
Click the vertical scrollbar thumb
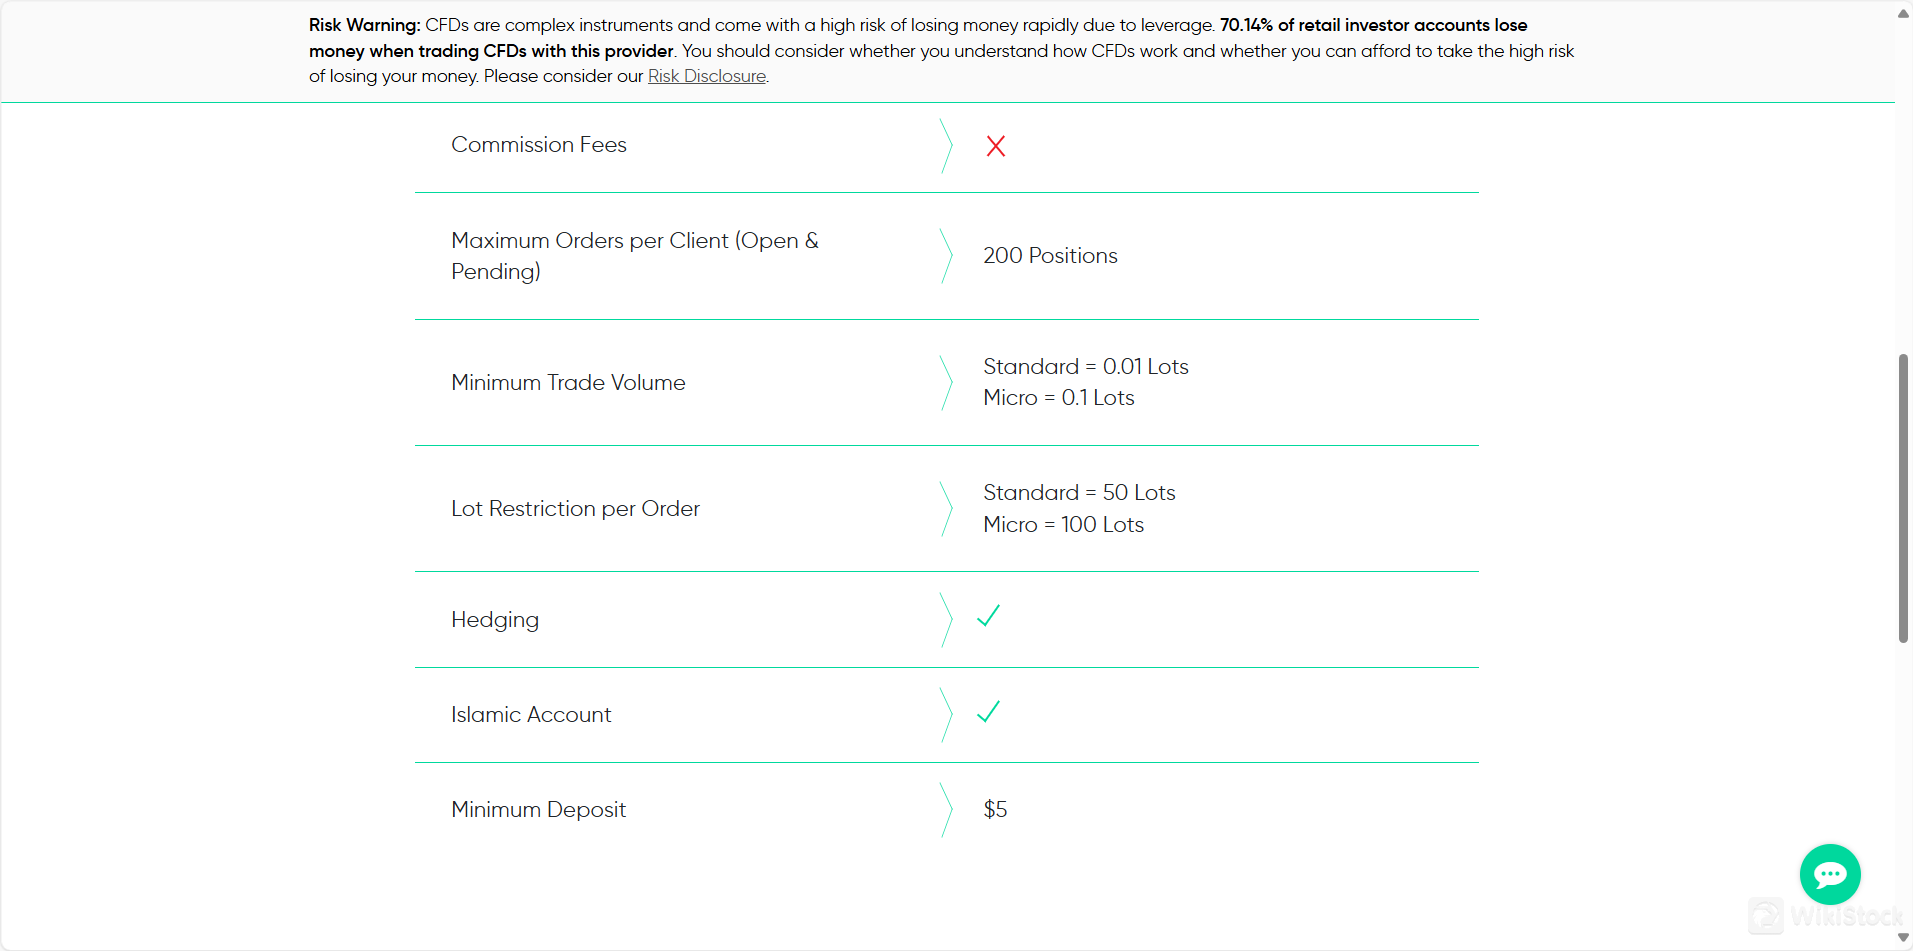tap(1903, 497)
